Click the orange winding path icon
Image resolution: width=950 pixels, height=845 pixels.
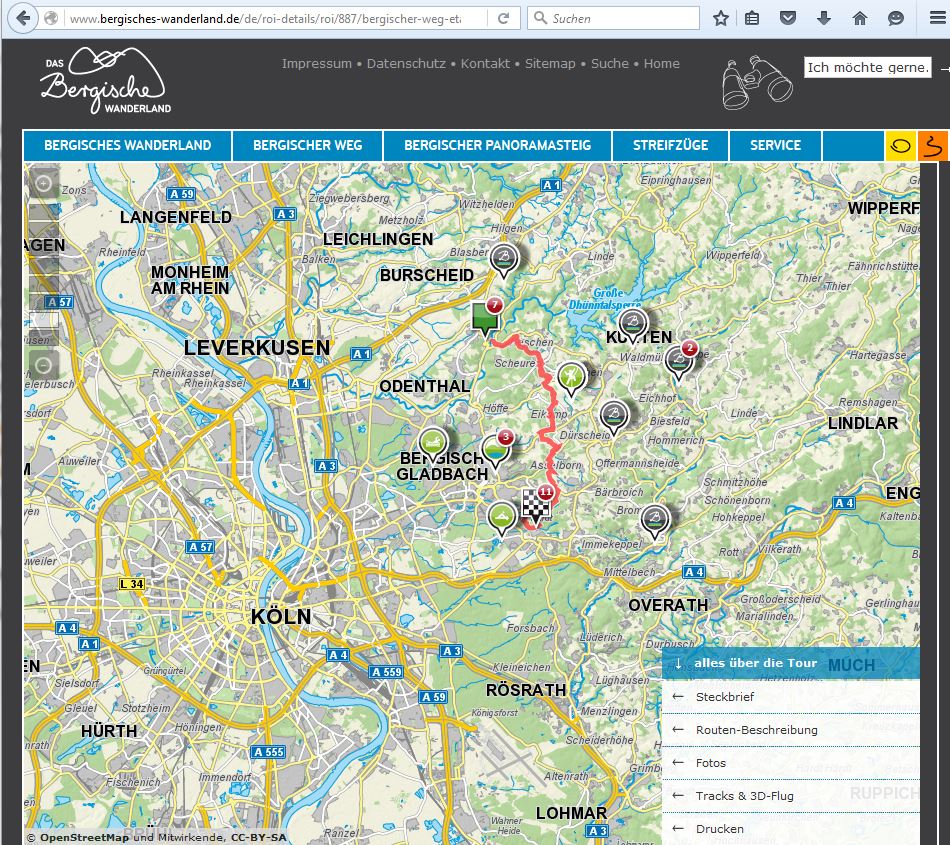(933, 145)
